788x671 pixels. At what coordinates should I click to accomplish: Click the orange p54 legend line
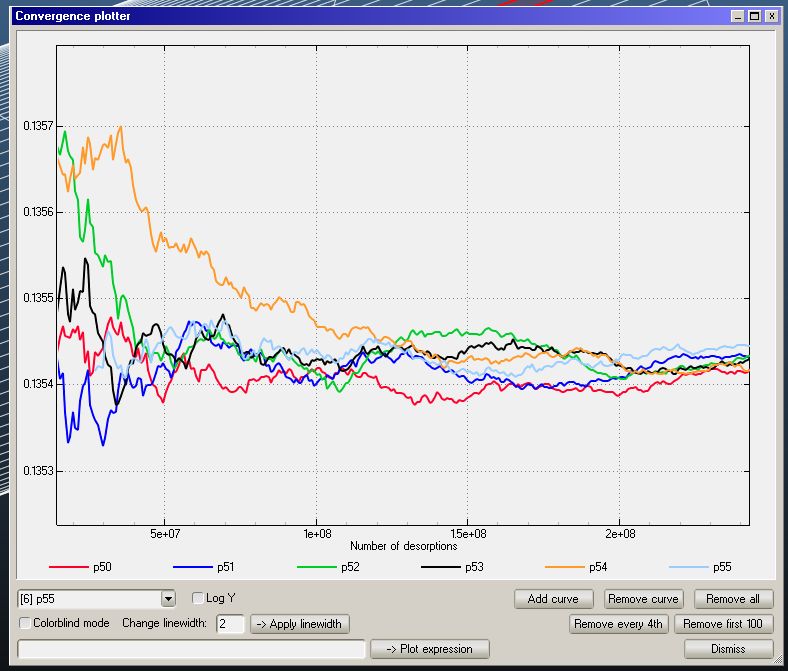pos(565,567)
